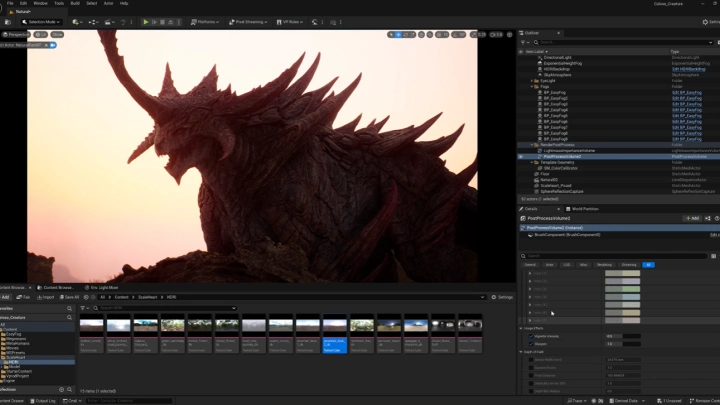Click the Show button in the viewport
Screen dimensions: 720x405
click(x=57, y=34)
